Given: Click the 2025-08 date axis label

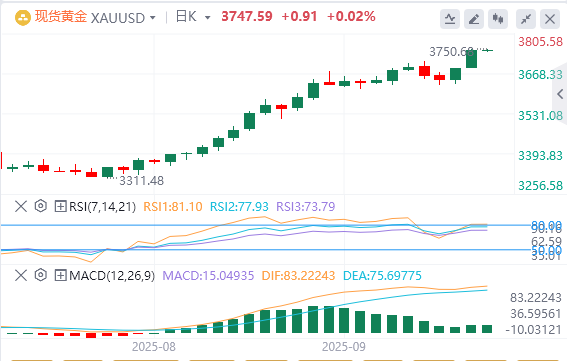Looking at the screenshot, I should pos(154,347).
